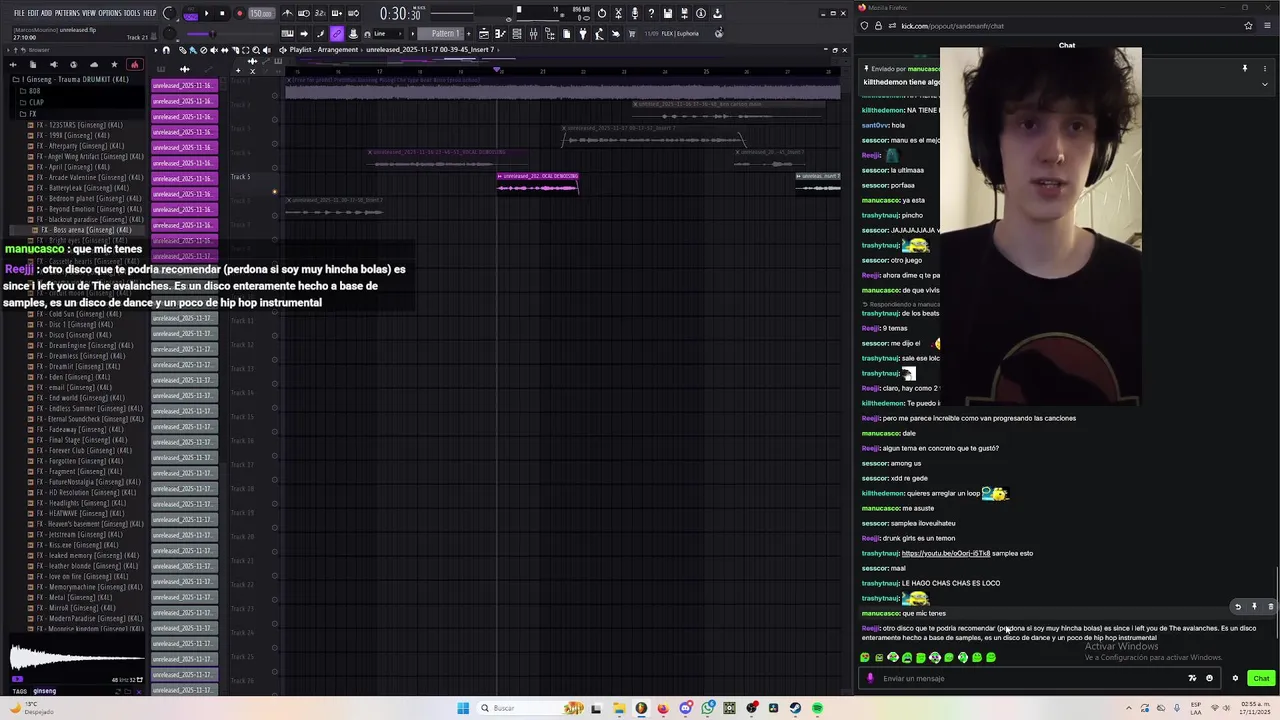
Task: Click the microphone one-click recording icon
Action: [x=634, y=13]
